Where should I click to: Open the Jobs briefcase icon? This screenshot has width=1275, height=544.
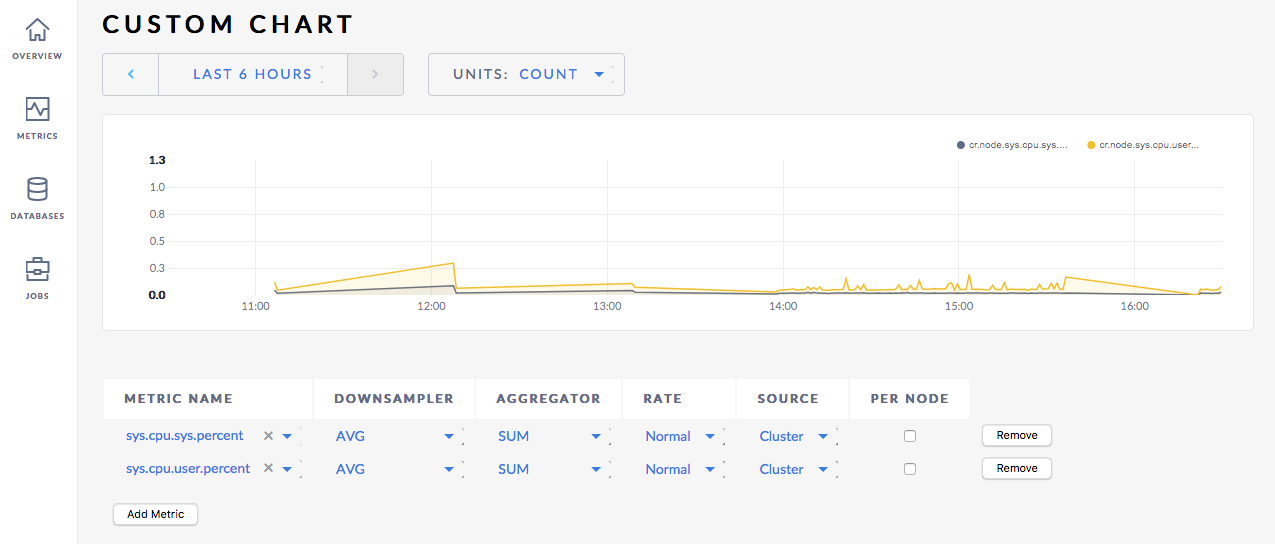(x=37, y=270)
